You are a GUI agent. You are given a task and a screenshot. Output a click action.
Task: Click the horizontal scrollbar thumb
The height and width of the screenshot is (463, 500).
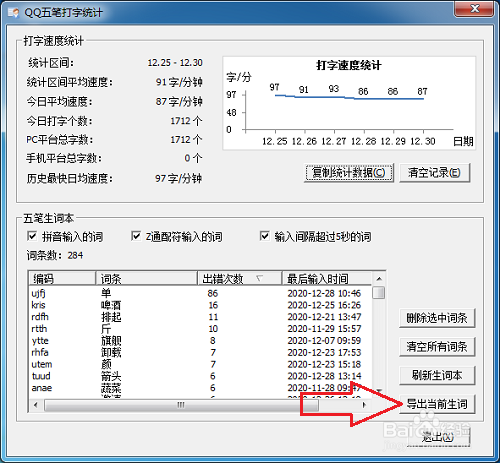[181, 405]
